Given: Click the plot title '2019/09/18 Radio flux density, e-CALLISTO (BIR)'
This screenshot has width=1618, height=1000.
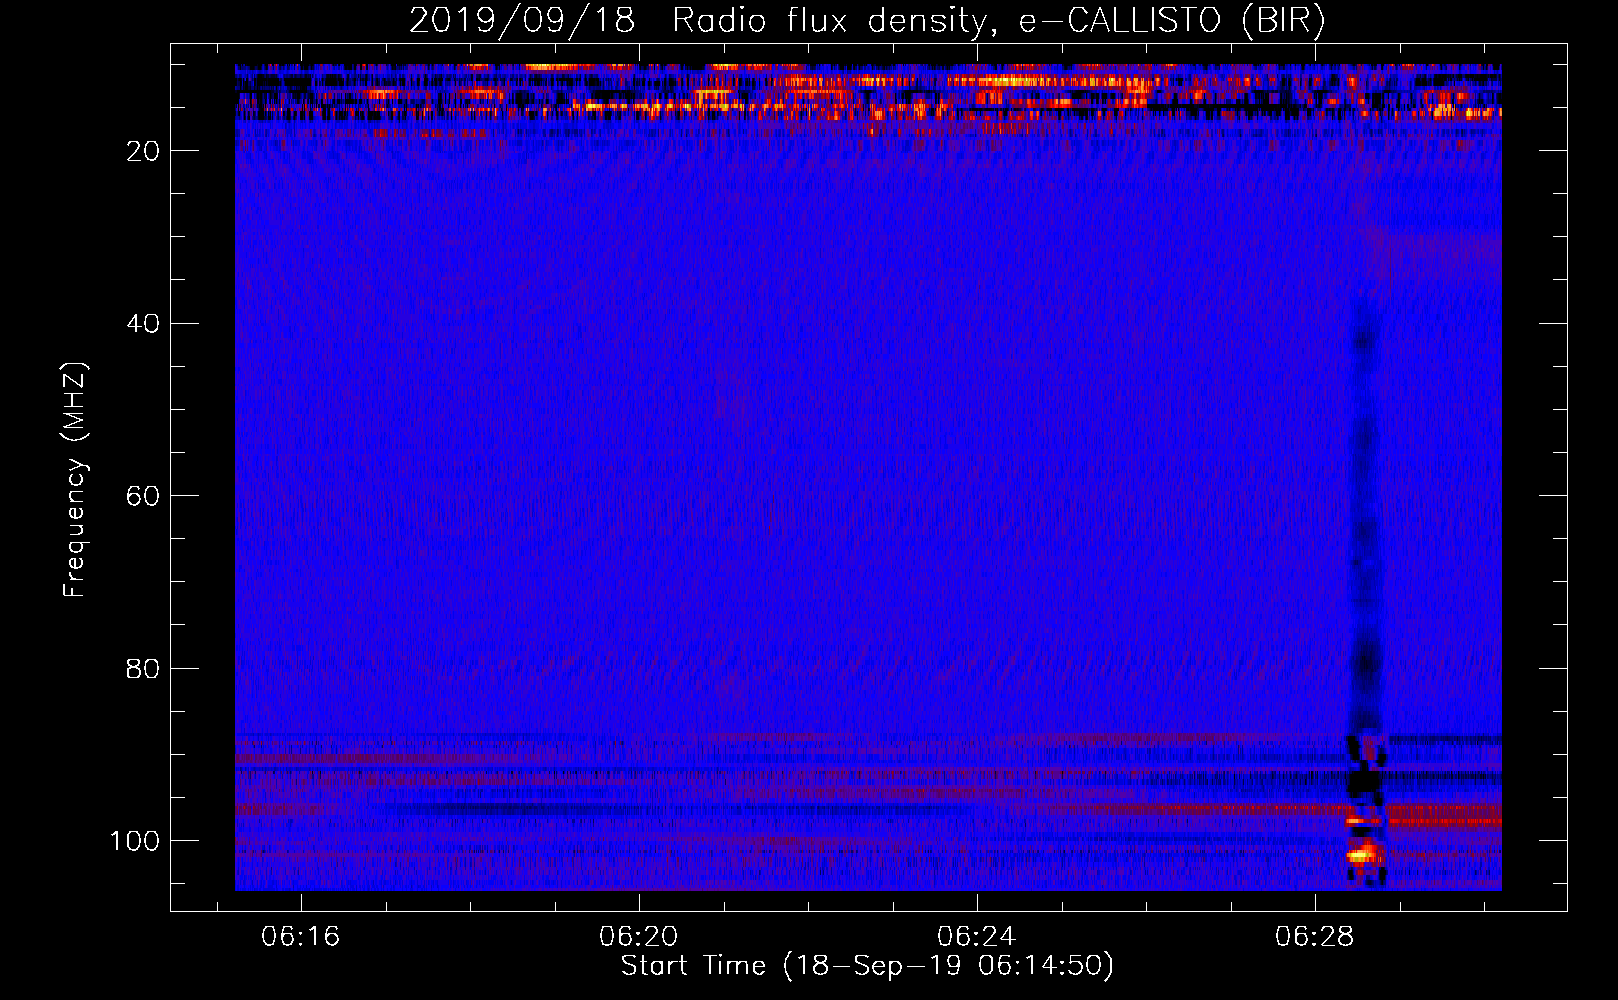Looking at the screenshot, I should pyautogui.click(x=867, y=21).
